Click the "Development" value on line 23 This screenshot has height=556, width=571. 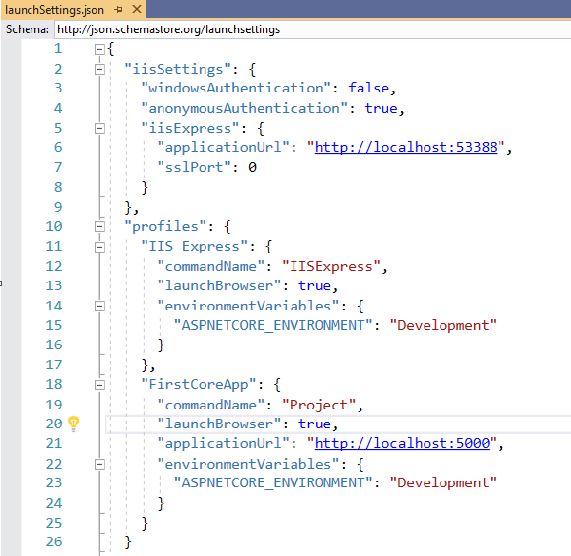click(443, 483)
